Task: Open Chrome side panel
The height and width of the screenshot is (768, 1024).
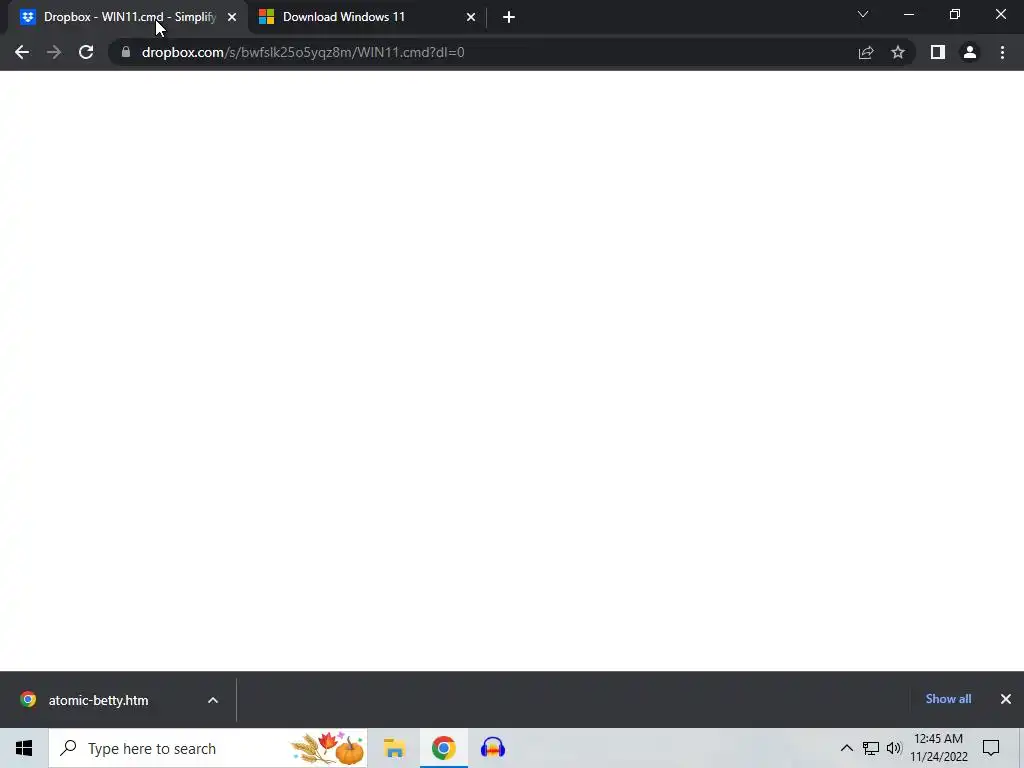Action: 938,52
